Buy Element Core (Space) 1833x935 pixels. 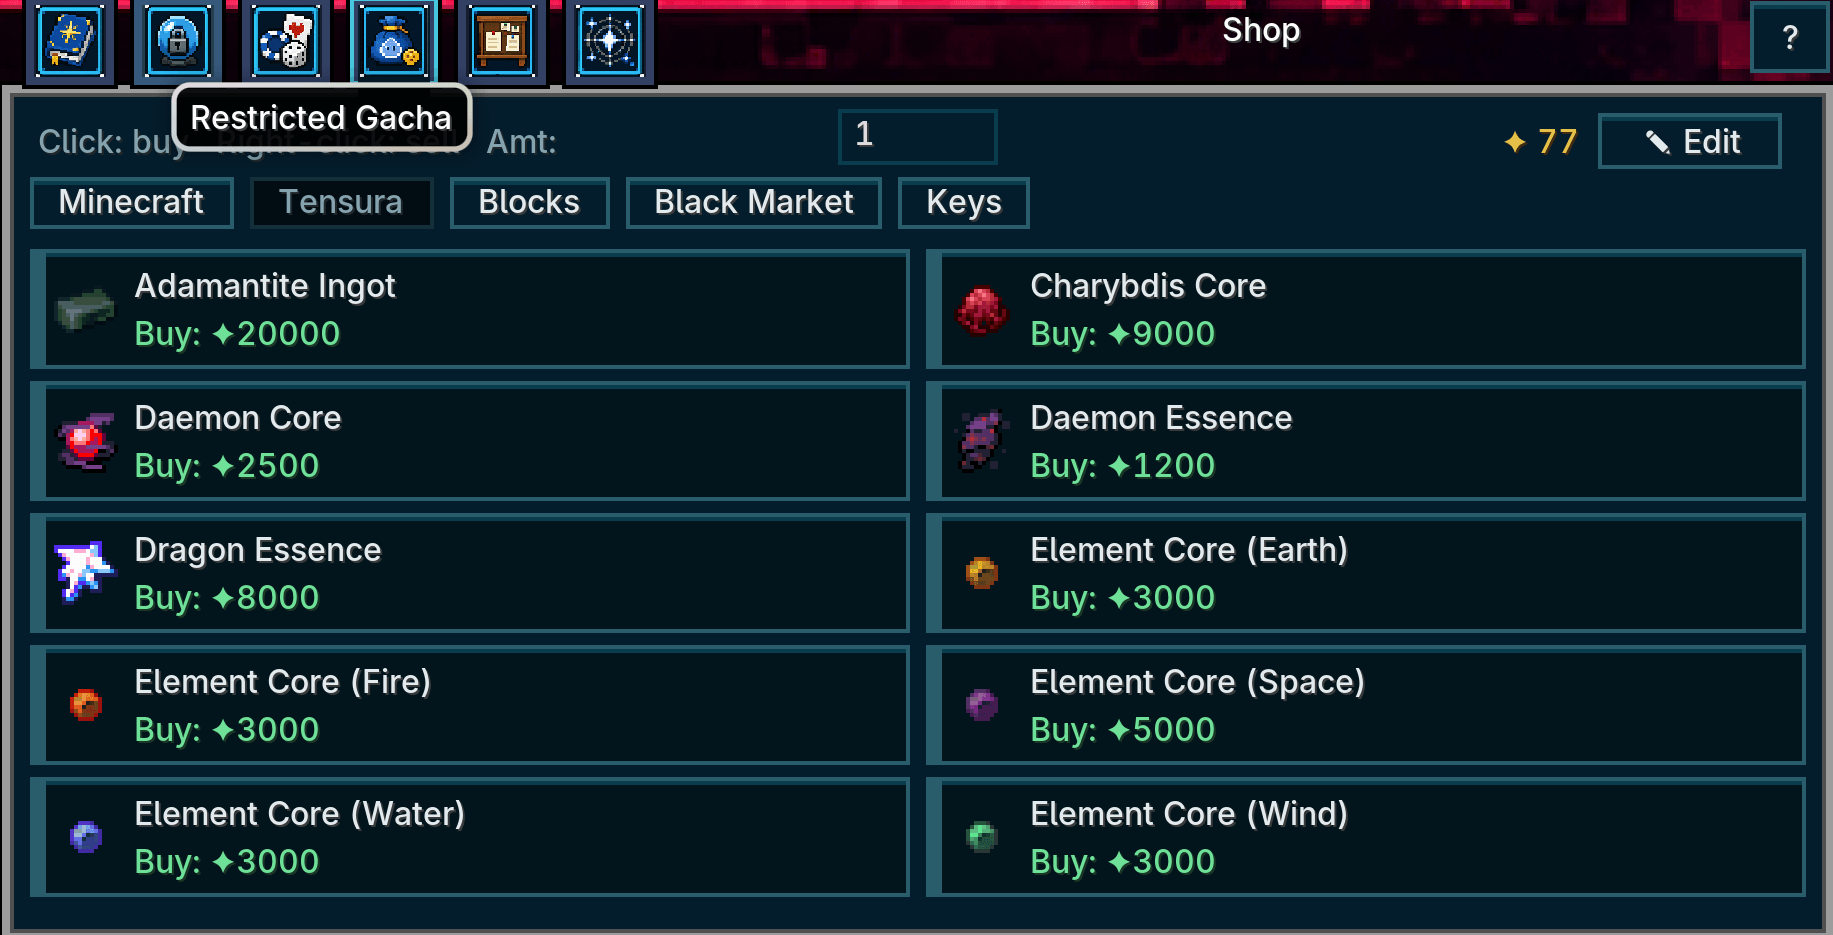(1365, 705)
